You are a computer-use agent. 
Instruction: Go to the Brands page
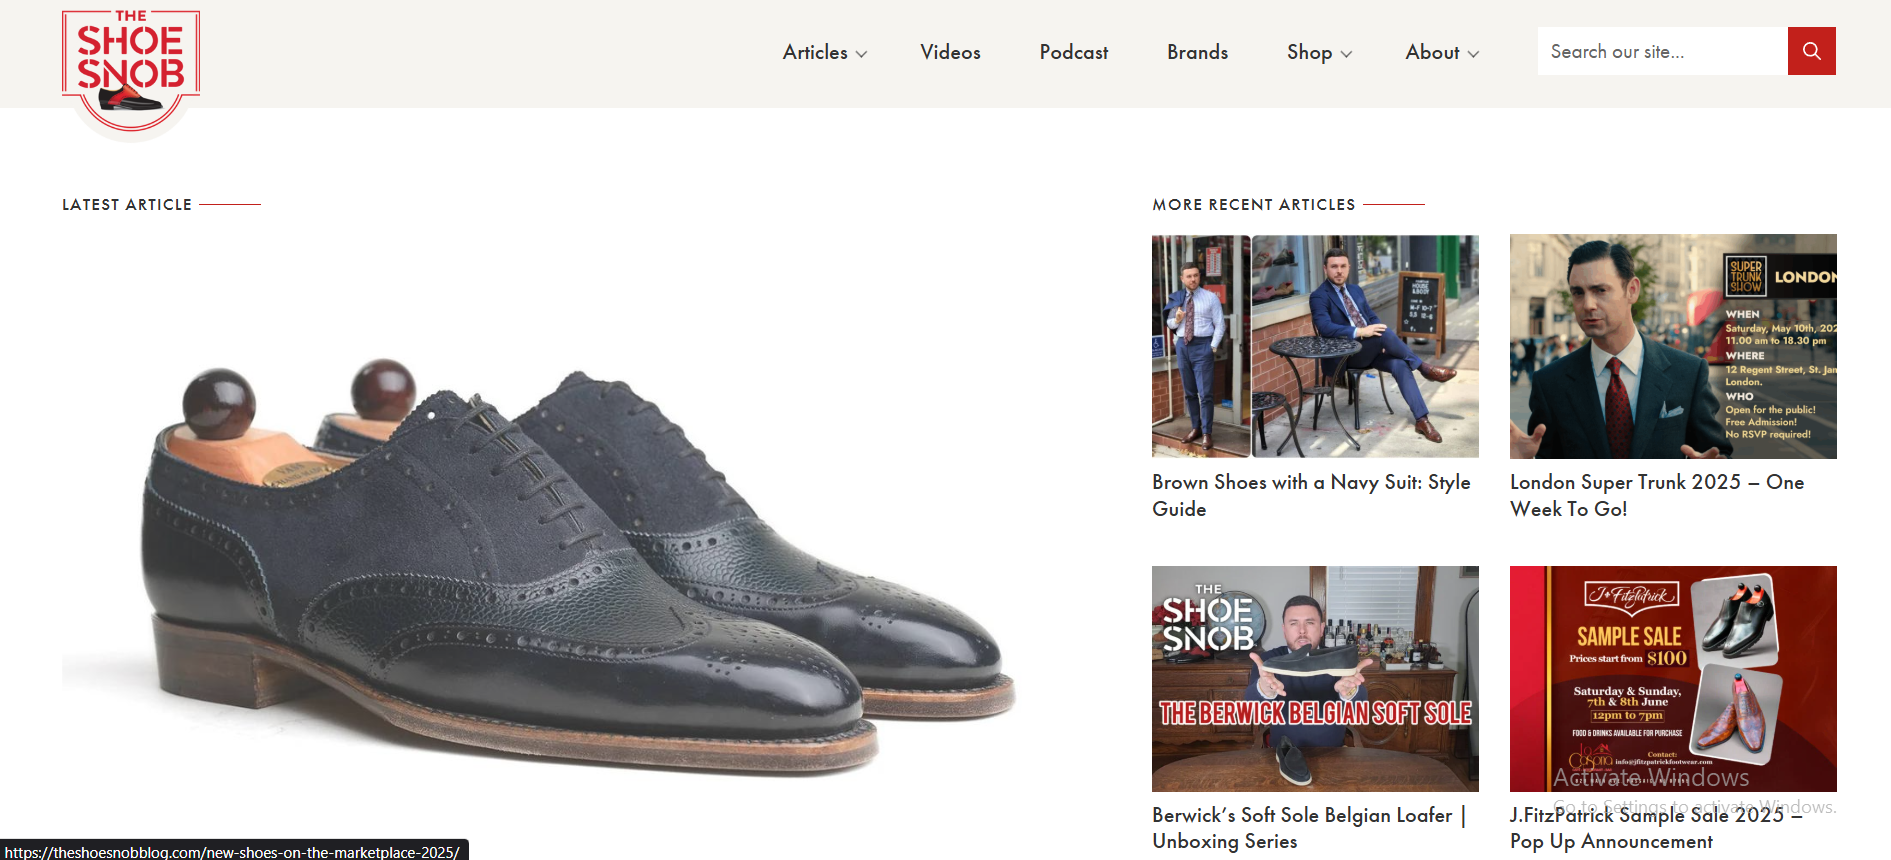tap(1197, 52)
